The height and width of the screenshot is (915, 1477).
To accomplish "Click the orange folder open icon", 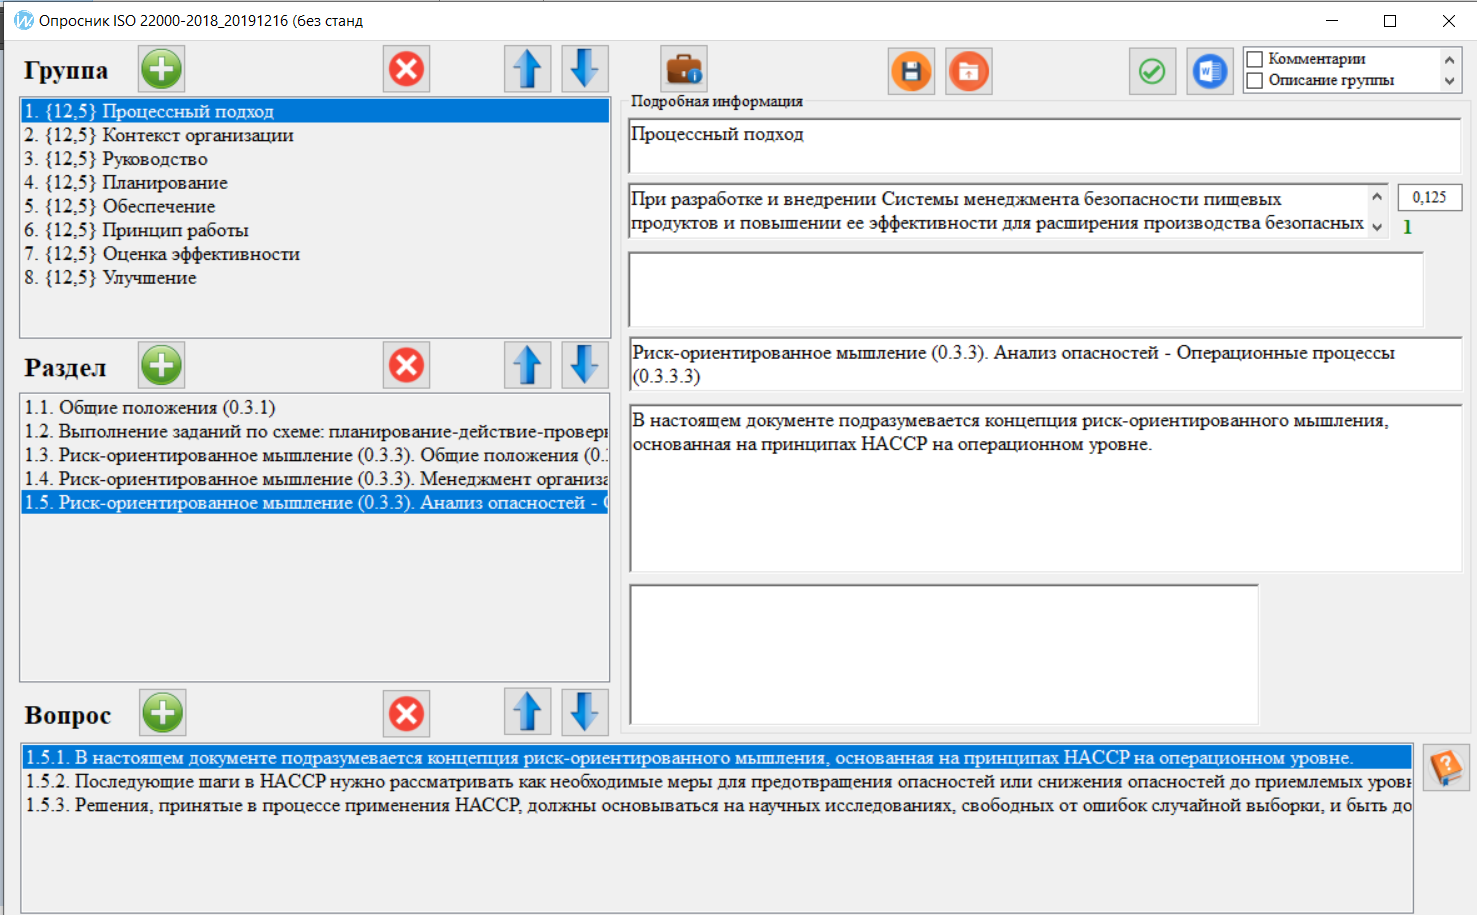I will (968, 72).
